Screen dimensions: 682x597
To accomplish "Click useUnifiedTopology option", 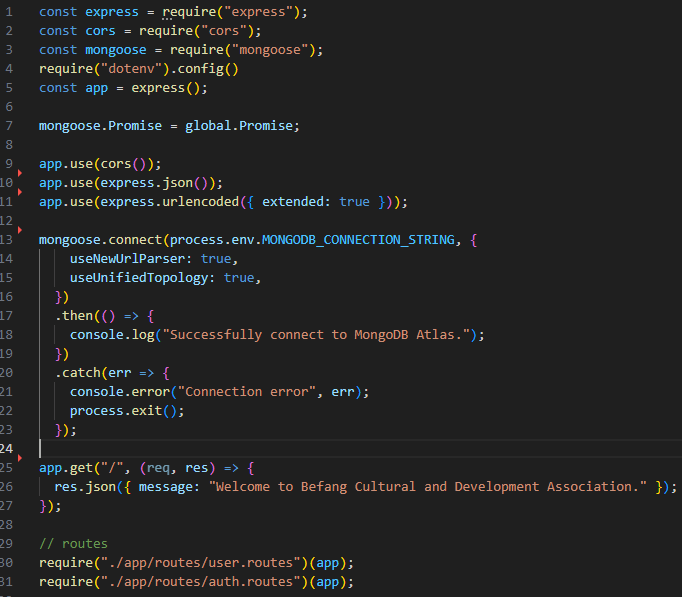I will coord(139,278).
